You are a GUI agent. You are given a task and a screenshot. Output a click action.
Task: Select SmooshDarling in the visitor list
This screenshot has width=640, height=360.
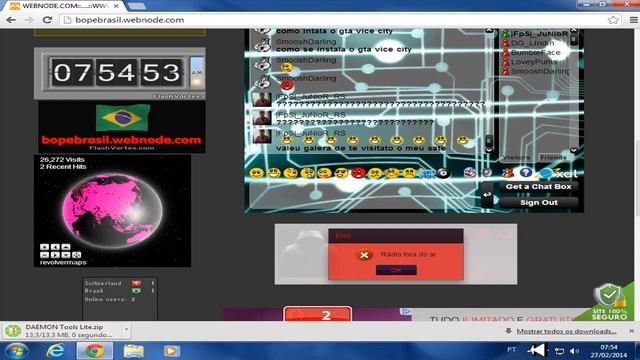tap(536, 71)
